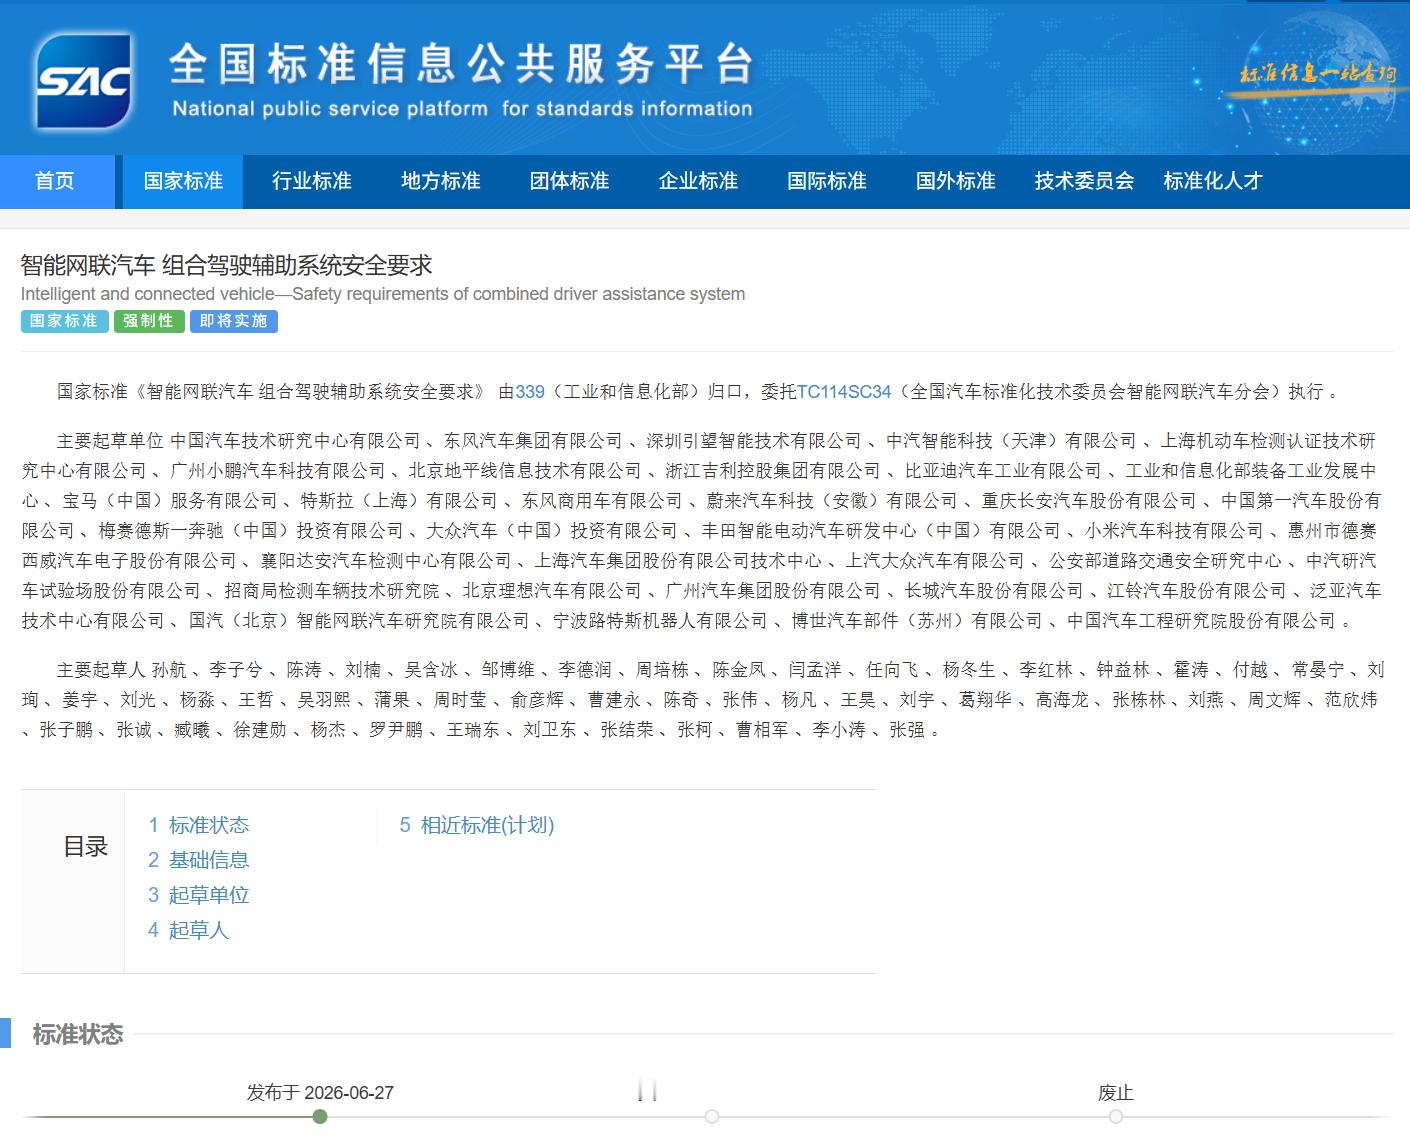Click the 即将实施 status tag

[234, 321]
